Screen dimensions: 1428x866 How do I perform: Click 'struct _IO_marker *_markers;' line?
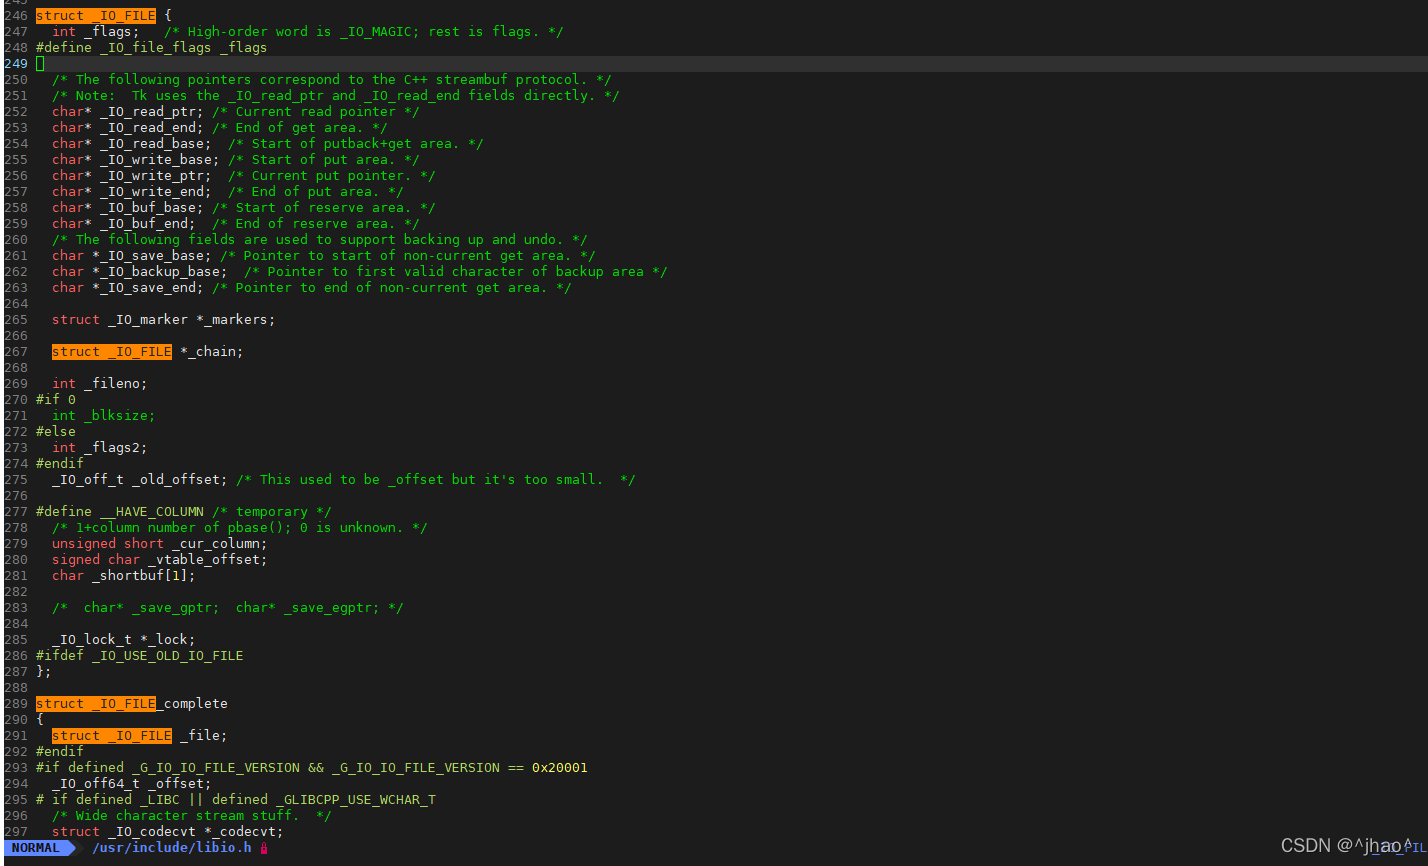(x=164, y=320)
